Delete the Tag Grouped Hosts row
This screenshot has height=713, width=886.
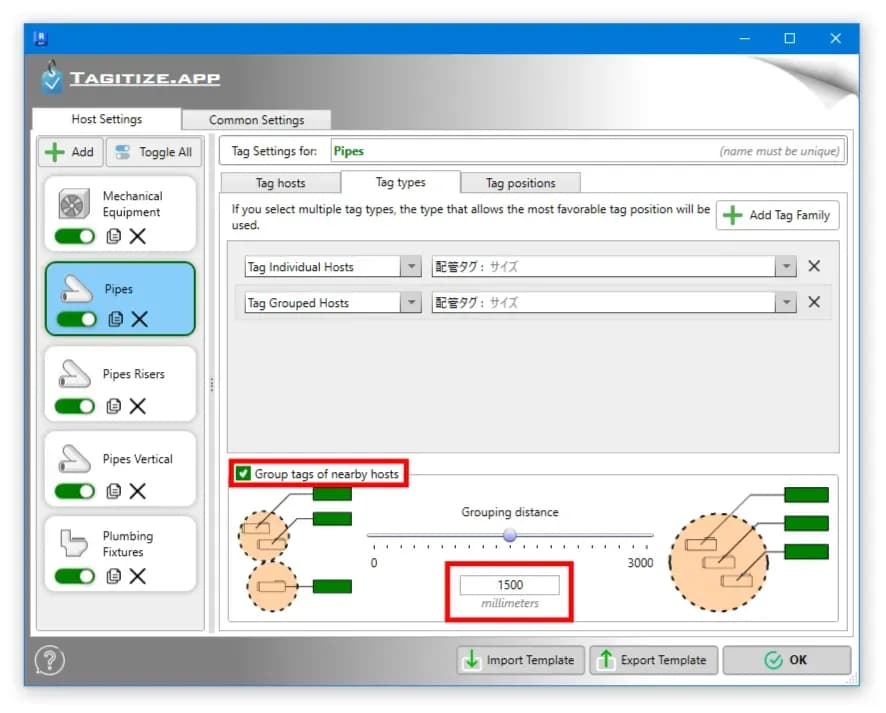tap(814, 302)
